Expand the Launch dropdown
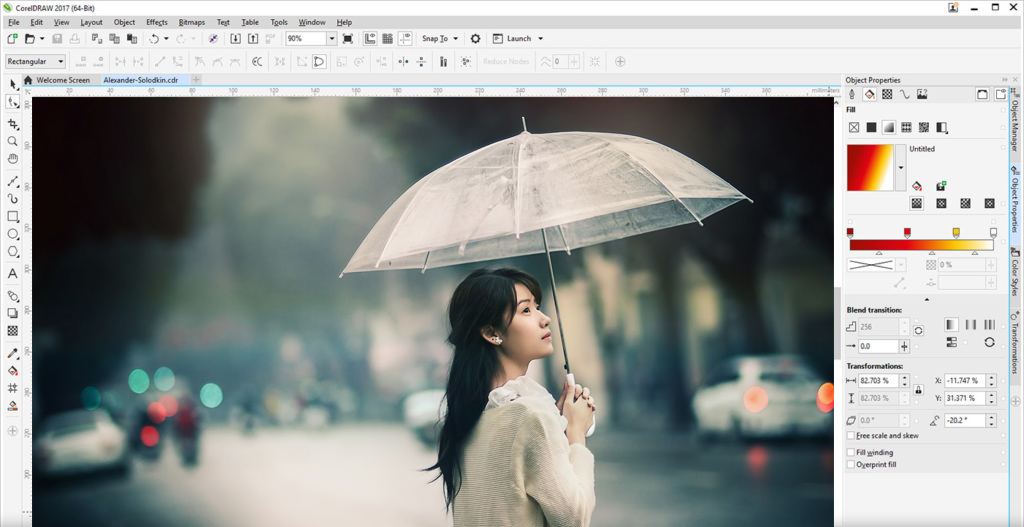1024x527 pixels. point(540,39)
